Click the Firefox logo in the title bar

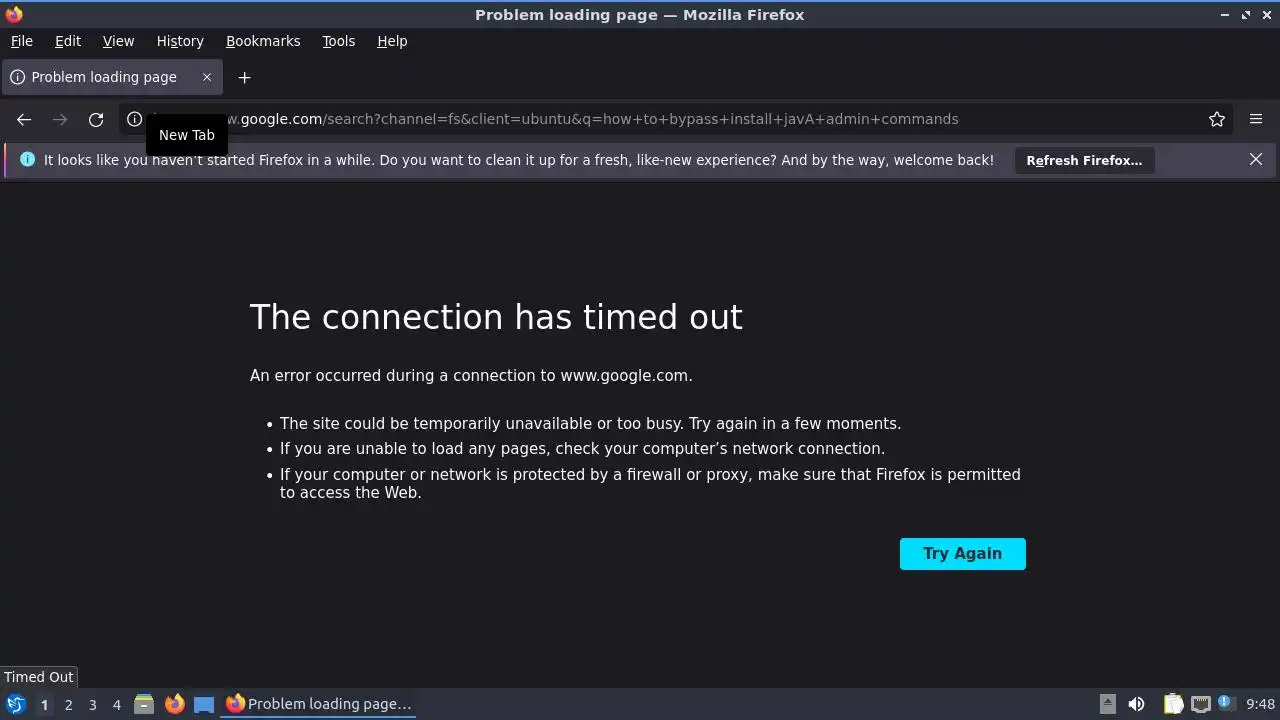[14, 14]
